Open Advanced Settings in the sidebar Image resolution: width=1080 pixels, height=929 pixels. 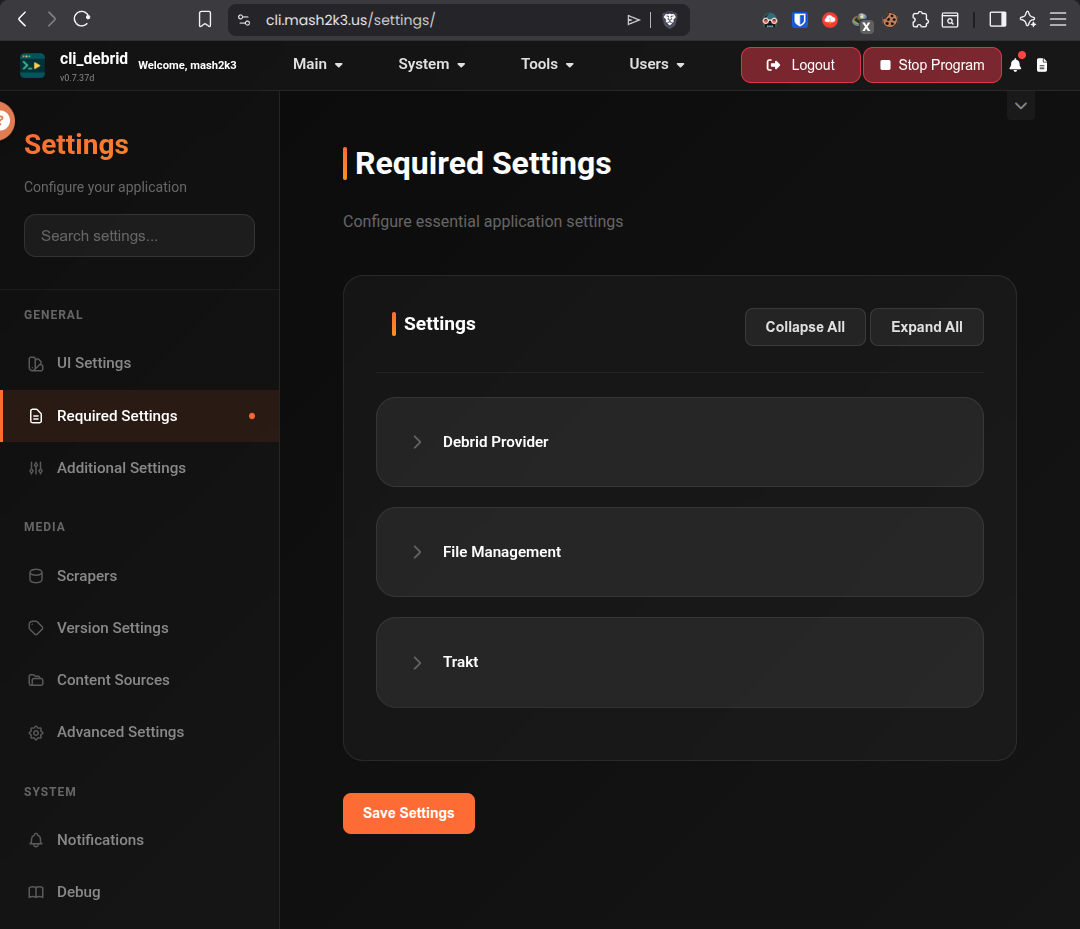[140, 732]
